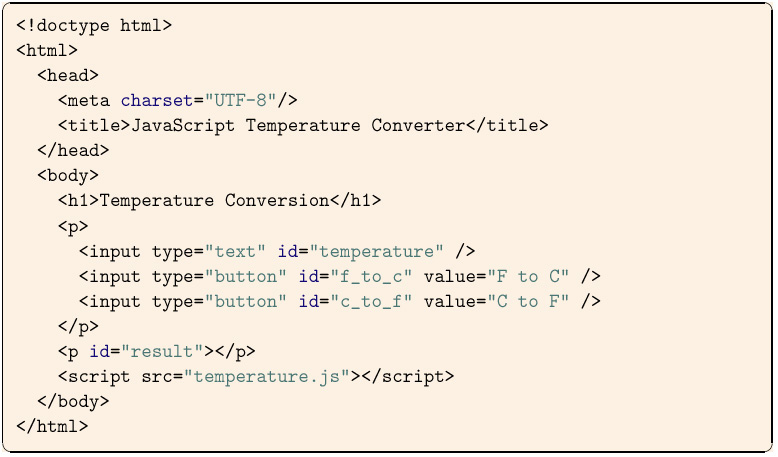Screen dimensions: 778x457
Task: Click the "f_to_c" id value
Action: (371, 276)
